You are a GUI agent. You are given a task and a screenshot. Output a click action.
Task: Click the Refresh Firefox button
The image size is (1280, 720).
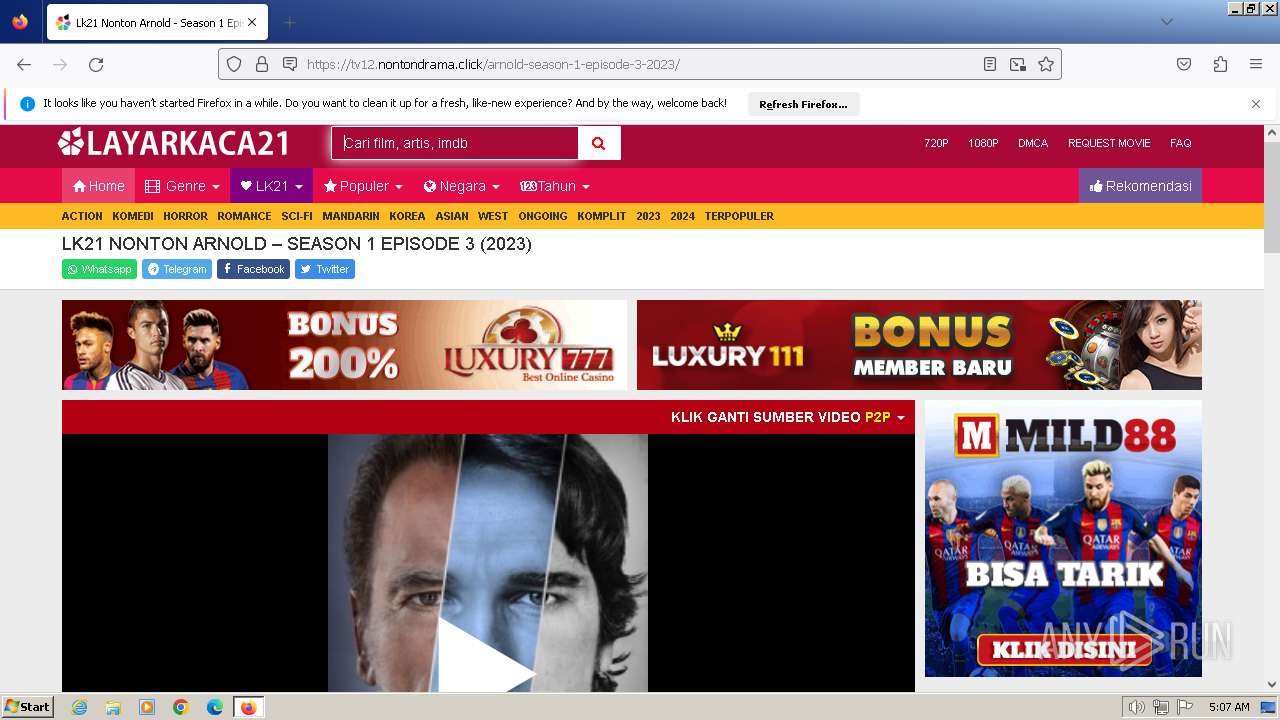(803, 104)
